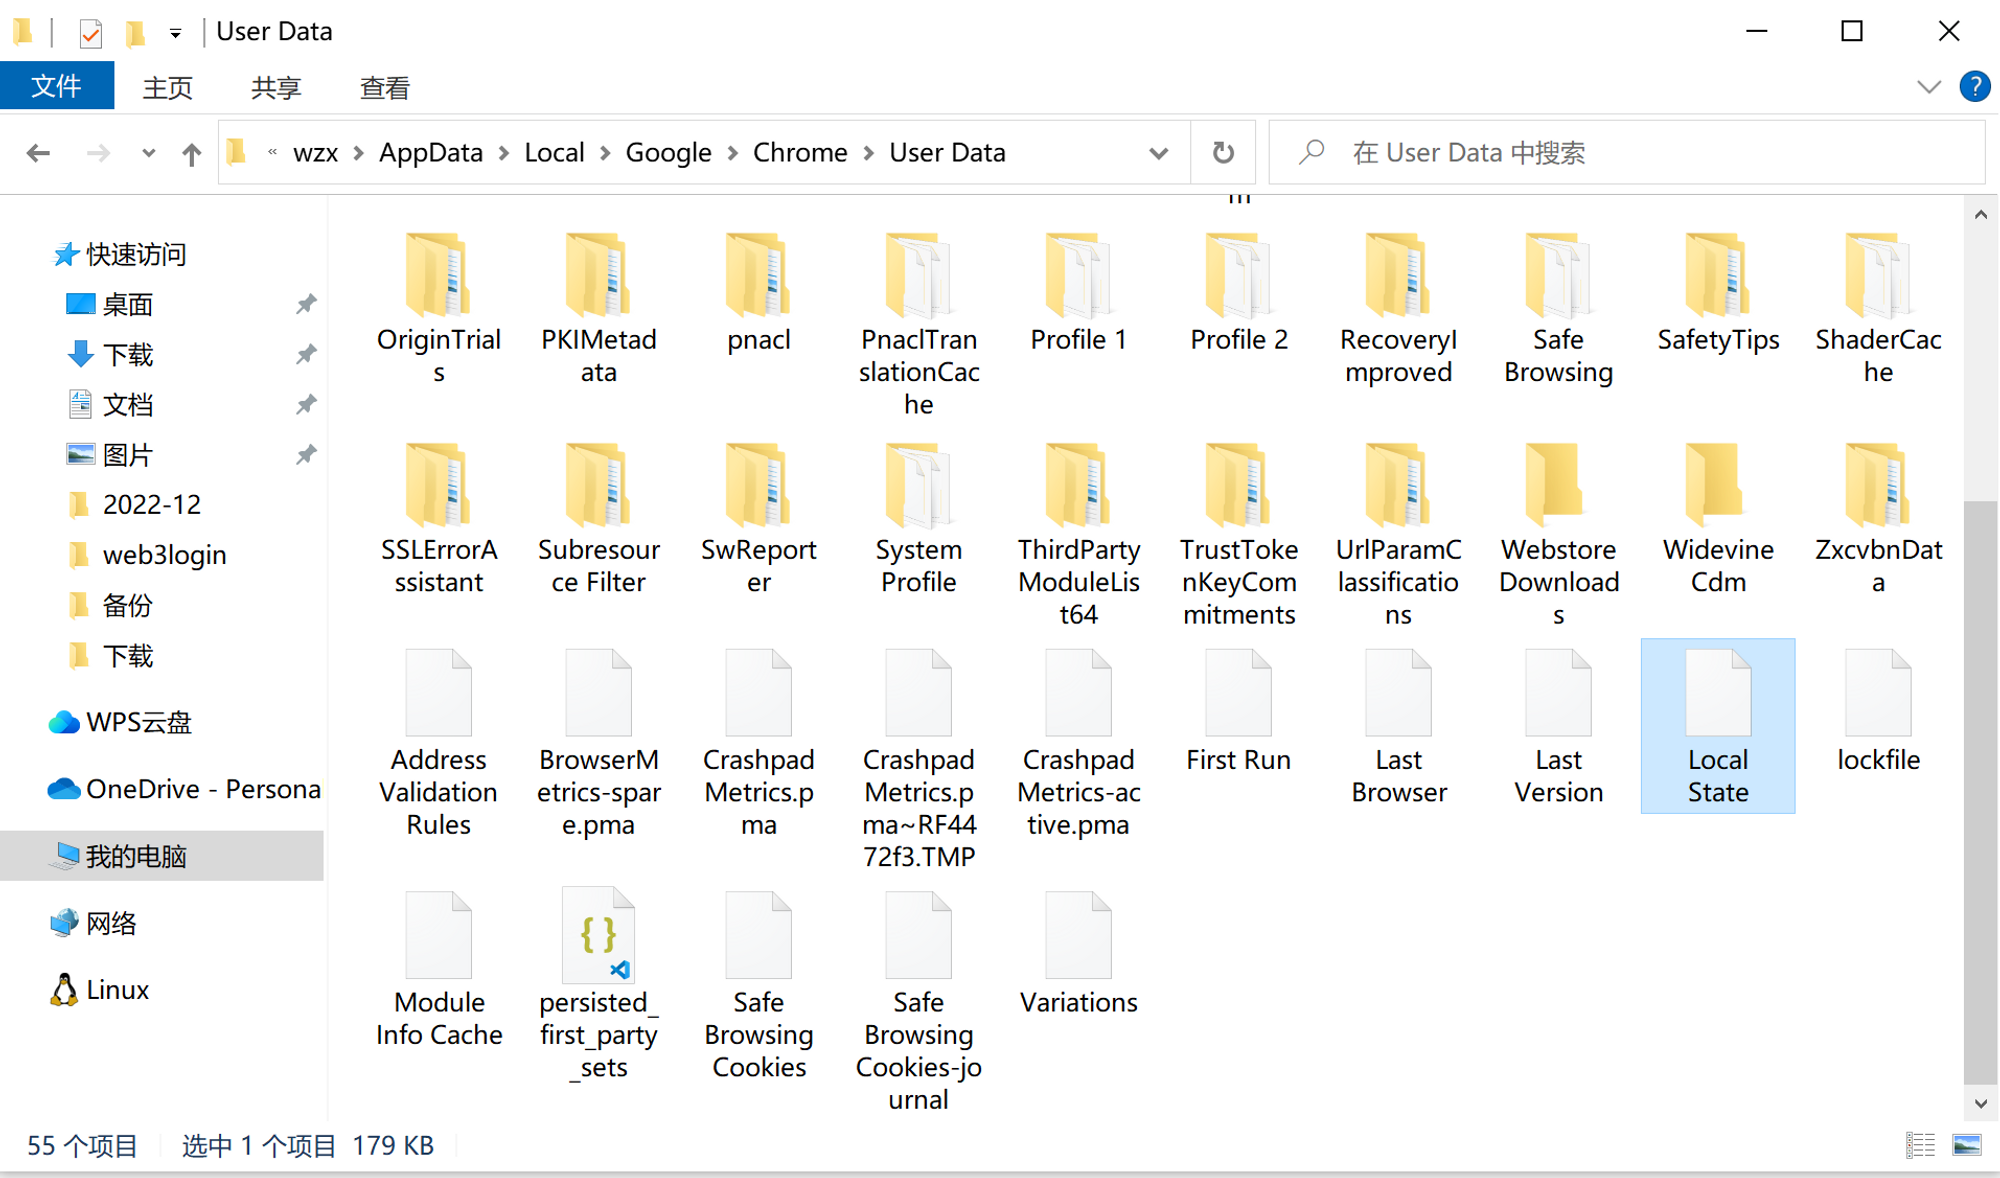The width and height of the screenshot is (2000, 1178).
Task: Open the 文件 menu tab
Action: [56, 87]
